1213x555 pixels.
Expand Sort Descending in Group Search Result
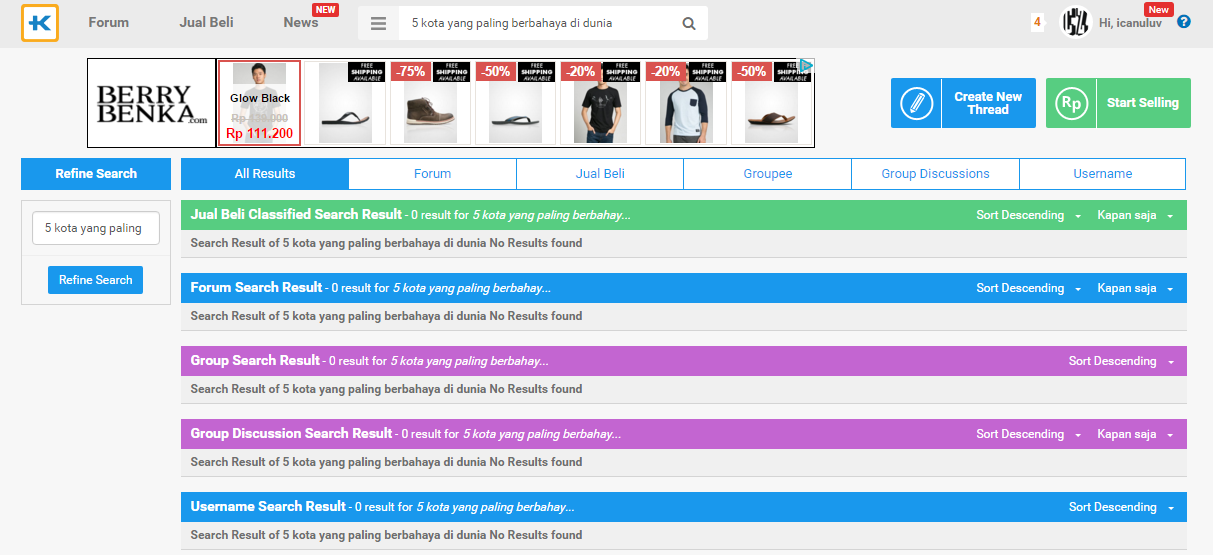point(1121,362)
